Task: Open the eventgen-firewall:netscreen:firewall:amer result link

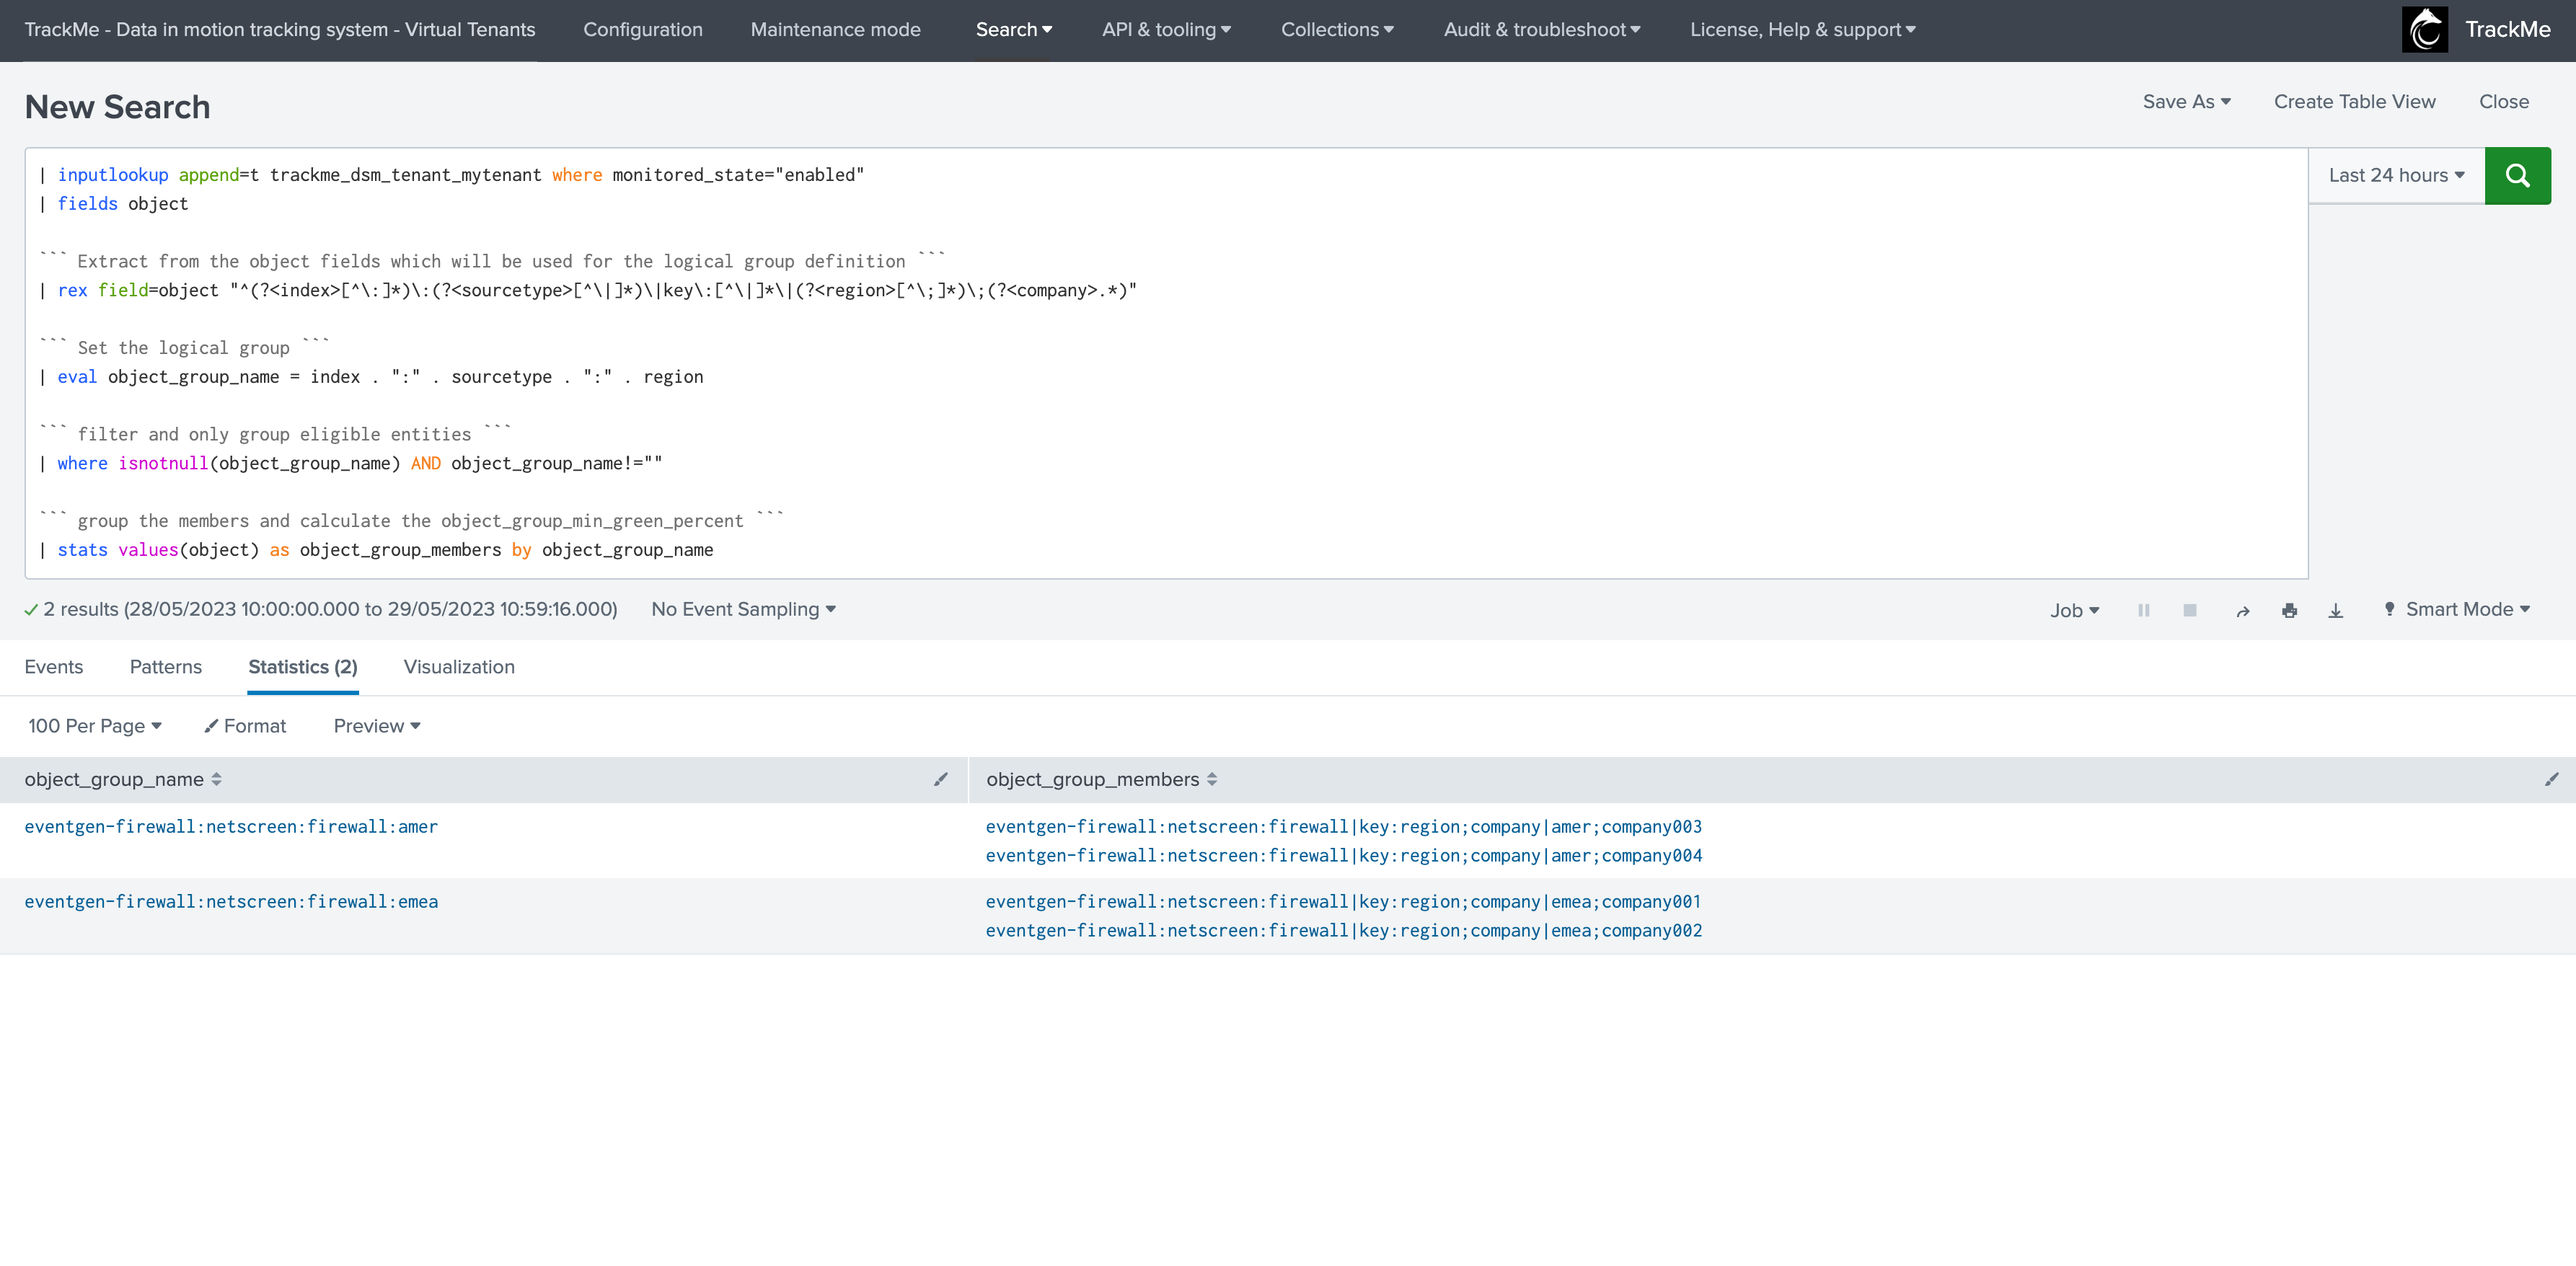Action: click(231, 827)
